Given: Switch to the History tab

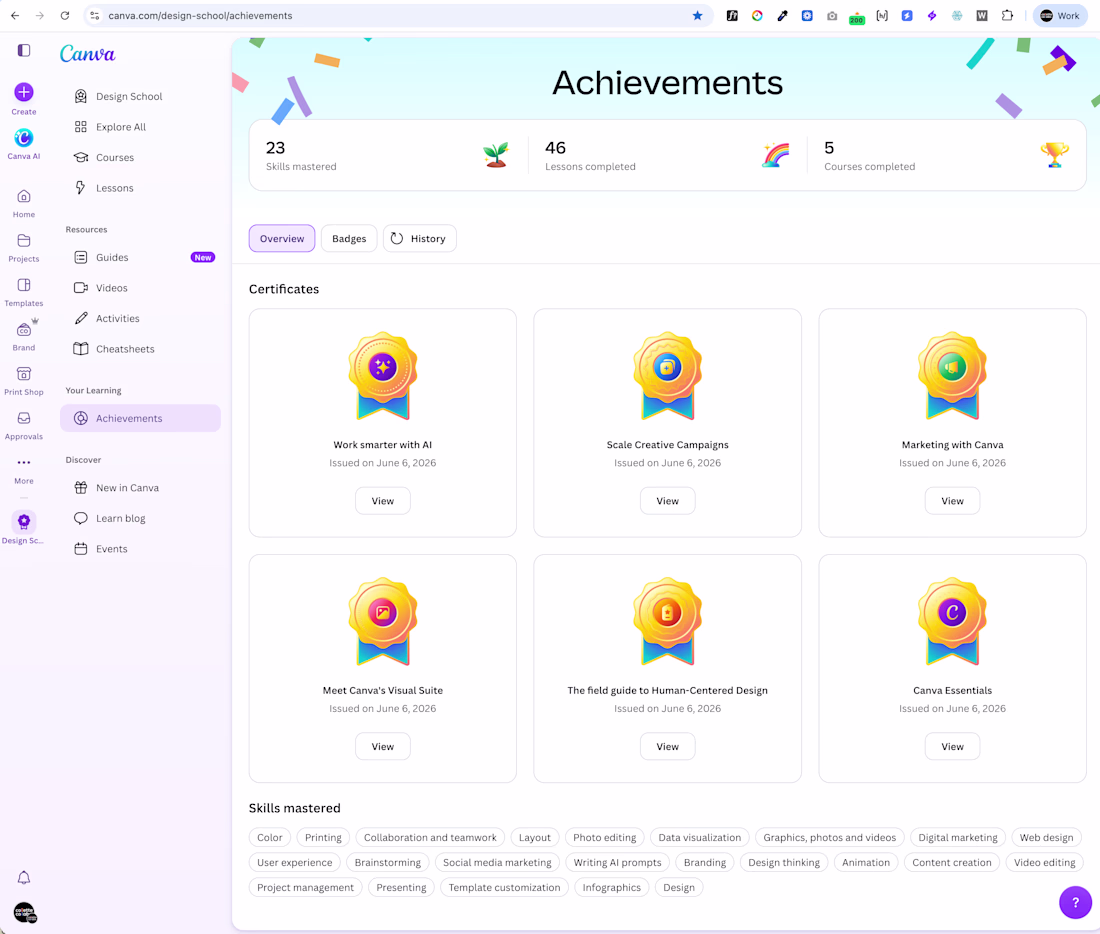Looking at the screenshot, I should [420, 239].
